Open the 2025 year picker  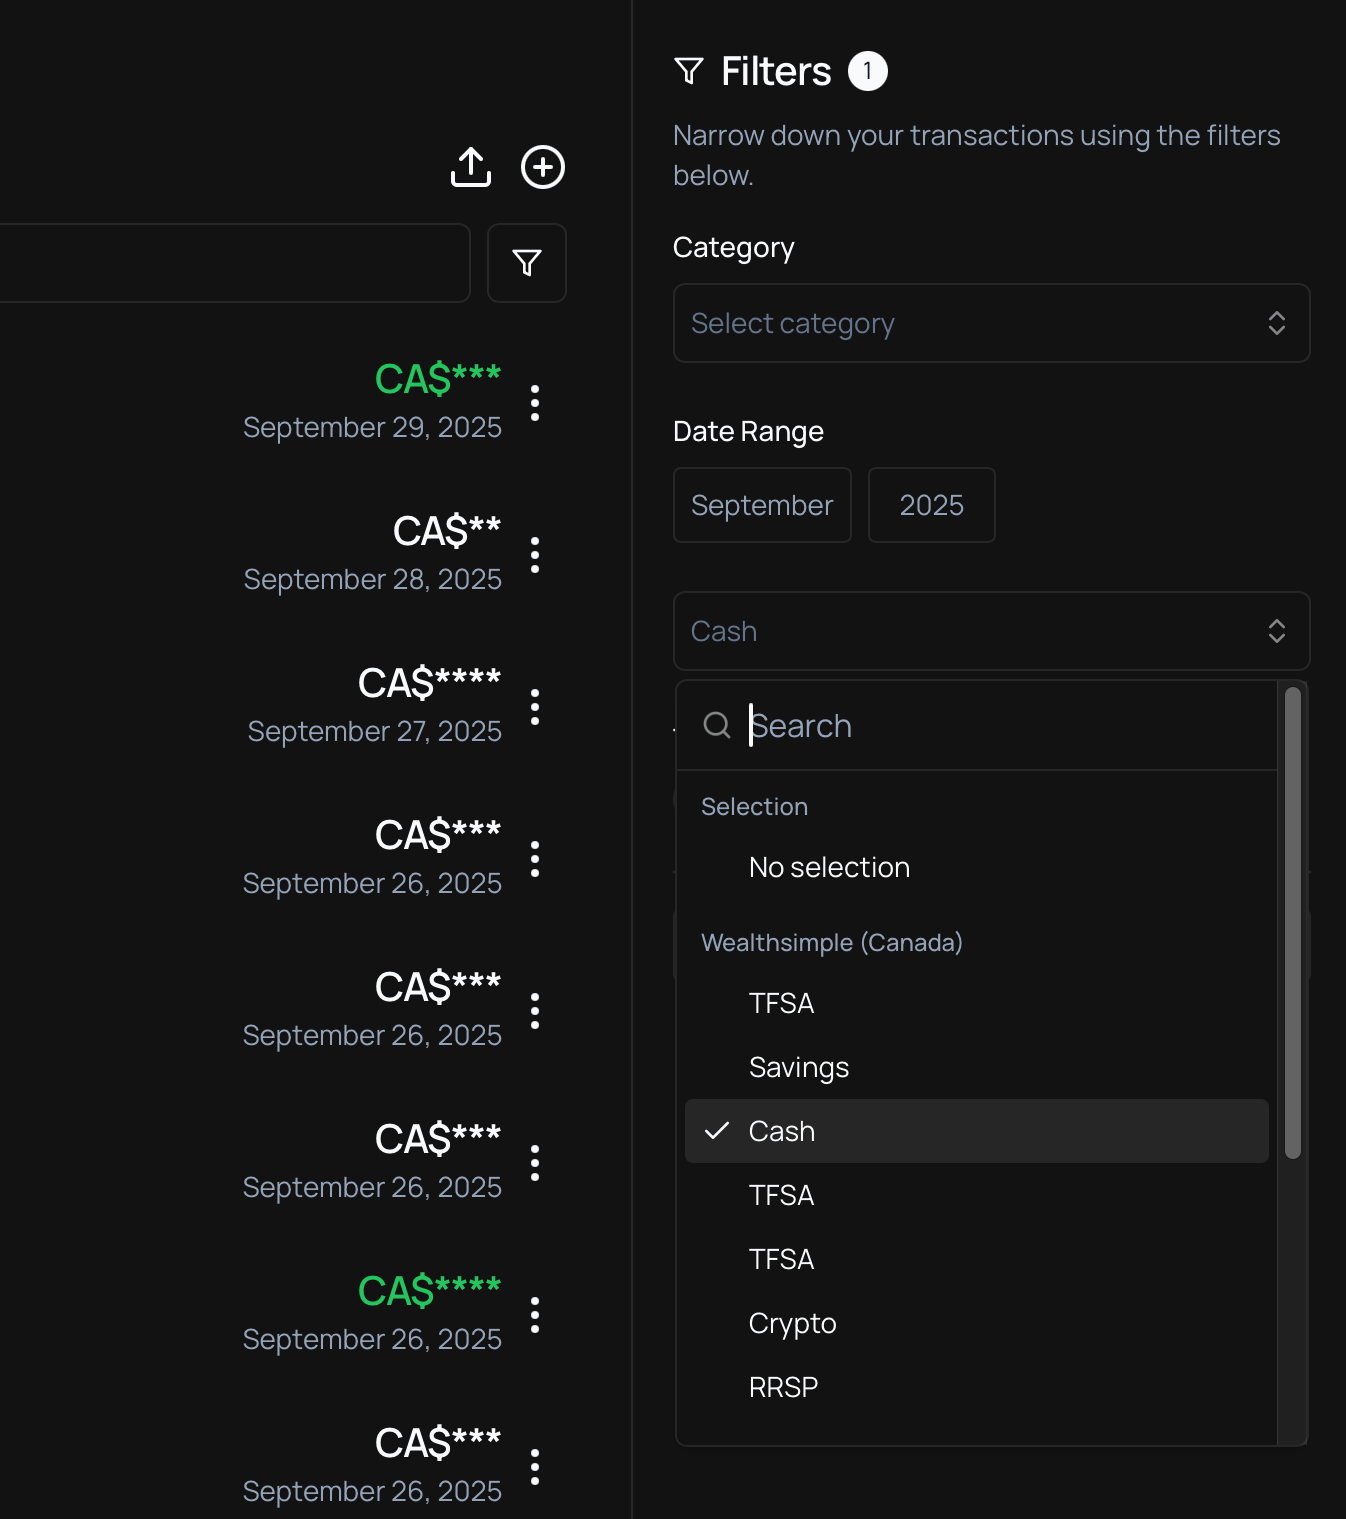pyautogui.click(x=931, y=505)
